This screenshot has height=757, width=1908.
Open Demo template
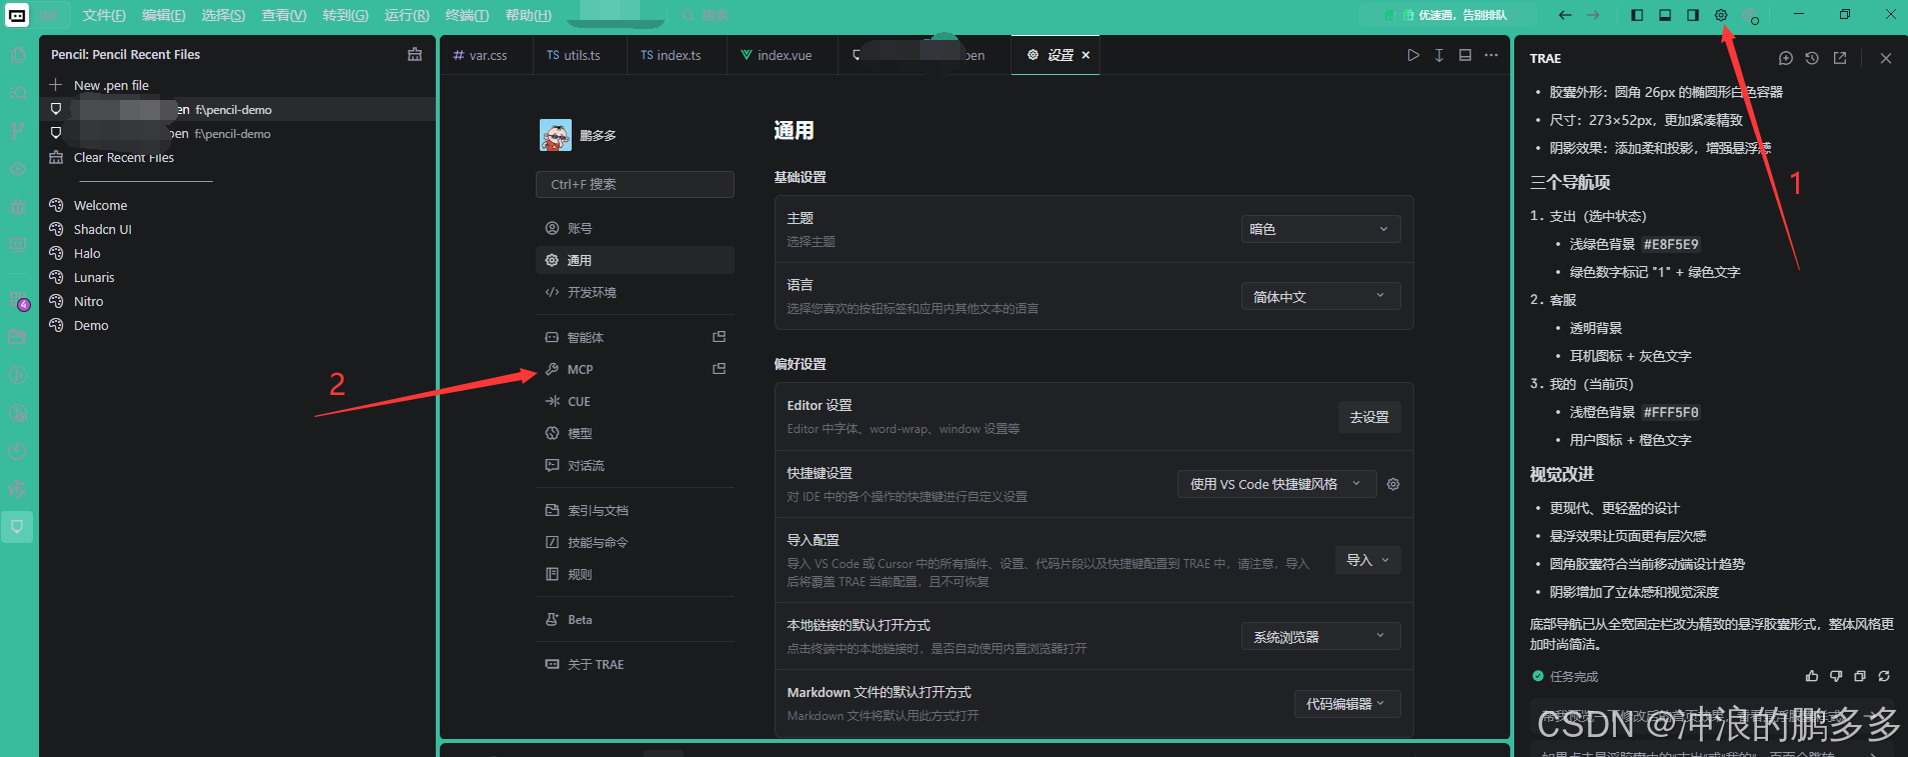click(x=91, y=325)
